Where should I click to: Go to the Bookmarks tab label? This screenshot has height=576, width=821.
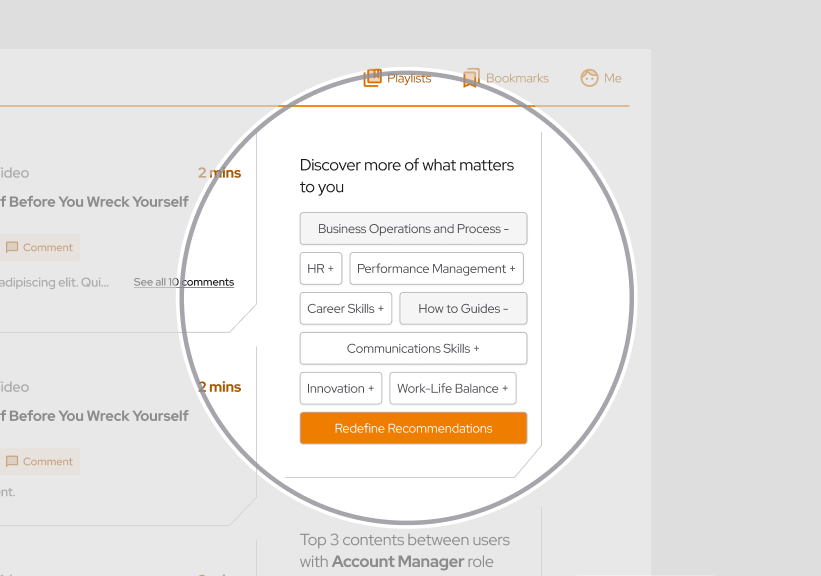(x=517, y=78)
